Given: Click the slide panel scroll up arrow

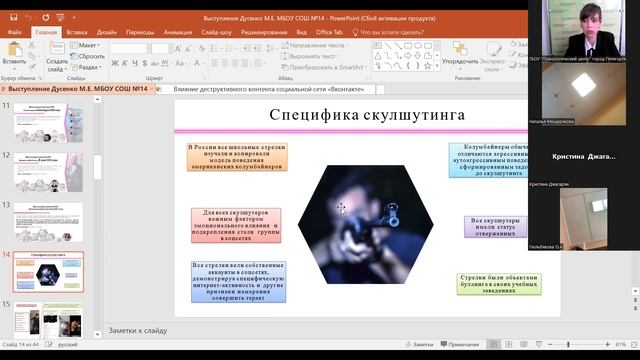Looking at the screenshot, I should point(97,99).
